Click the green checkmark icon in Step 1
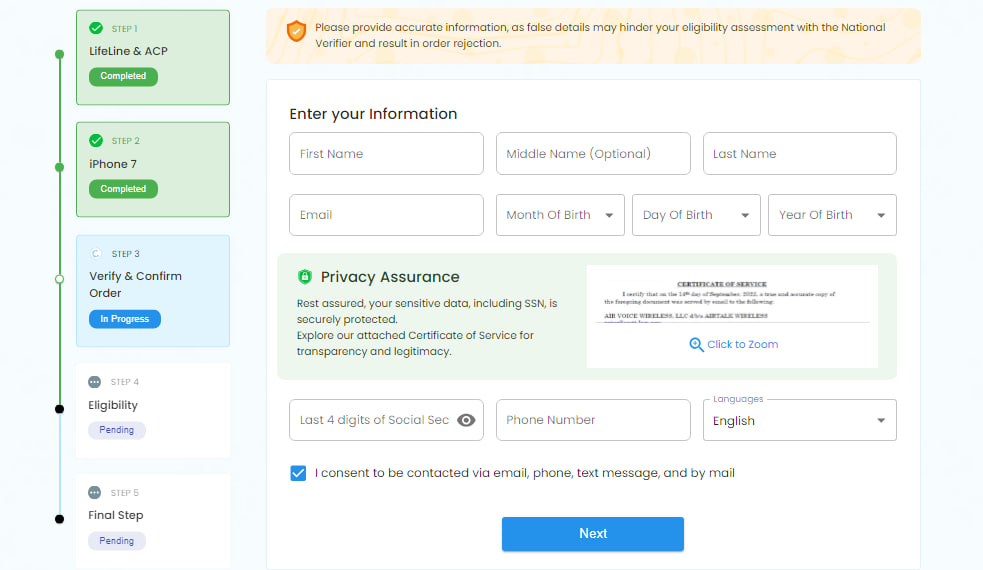The image size is (983, 570). point(96,28)
